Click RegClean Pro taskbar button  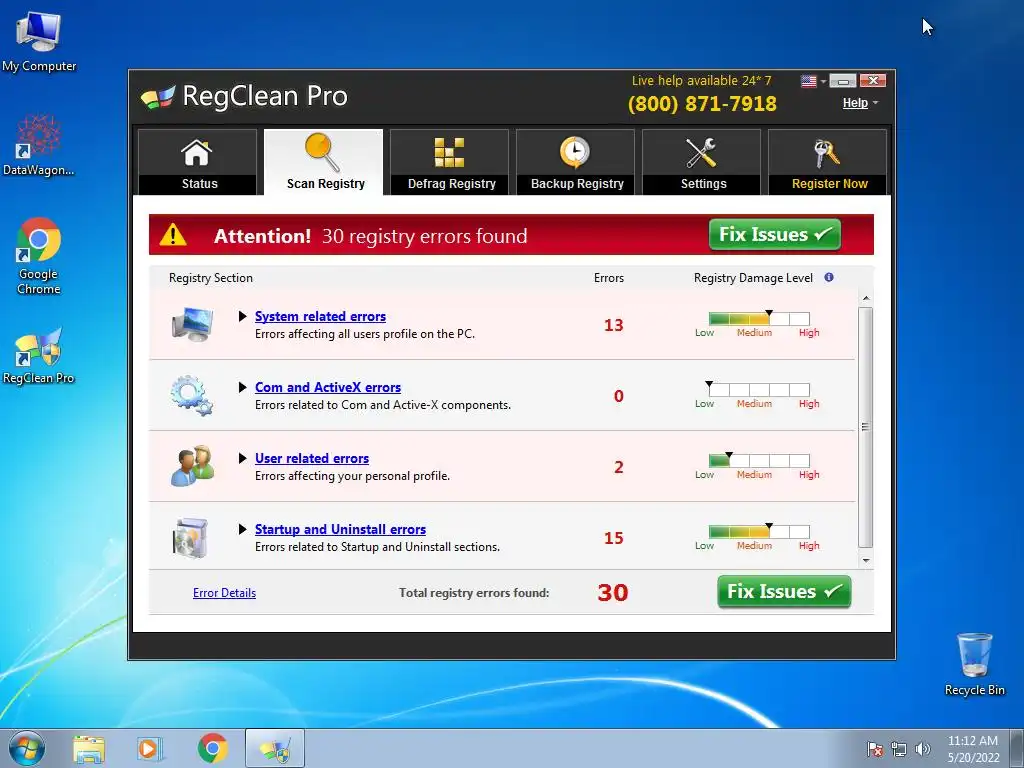tap(275, 748)
